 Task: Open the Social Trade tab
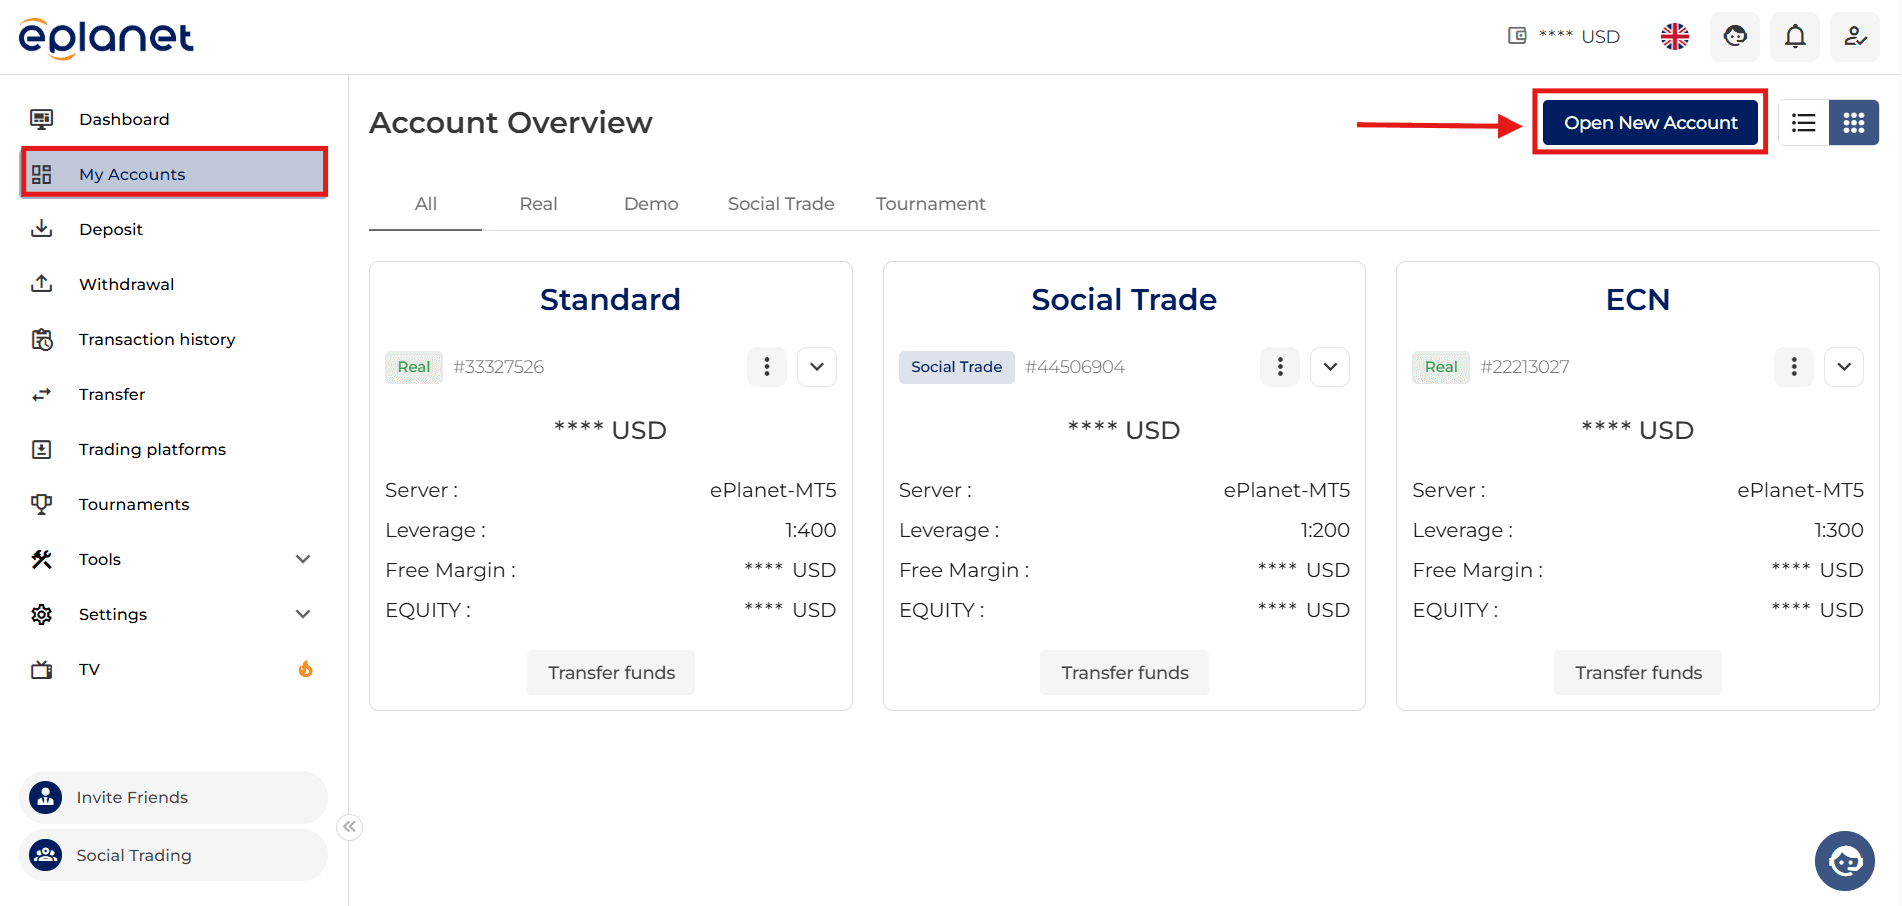(x=781, y=203)
